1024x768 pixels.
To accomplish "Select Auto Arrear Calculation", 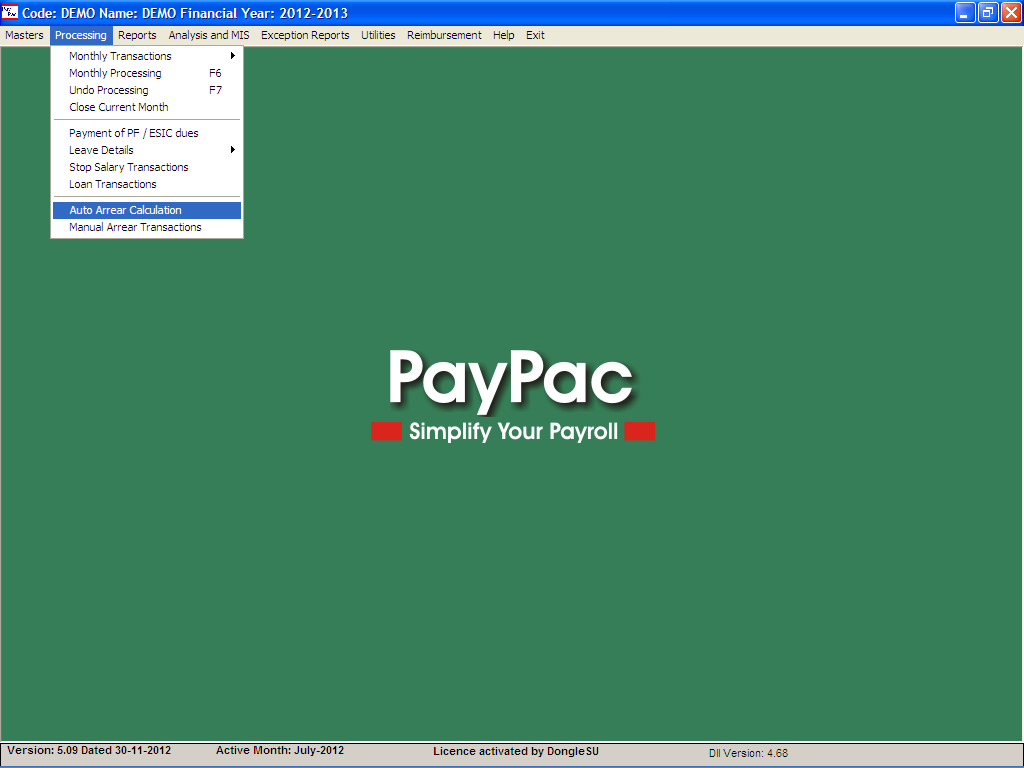I will pyautogui.click(x=147, y=210).
